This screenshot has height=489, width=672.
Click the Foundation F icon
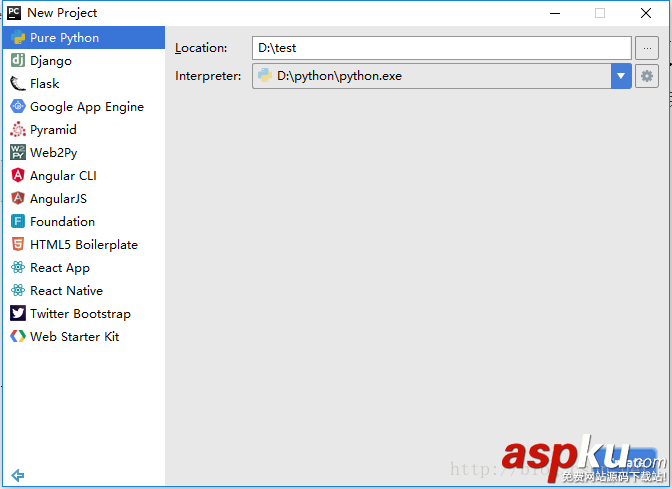18,222
